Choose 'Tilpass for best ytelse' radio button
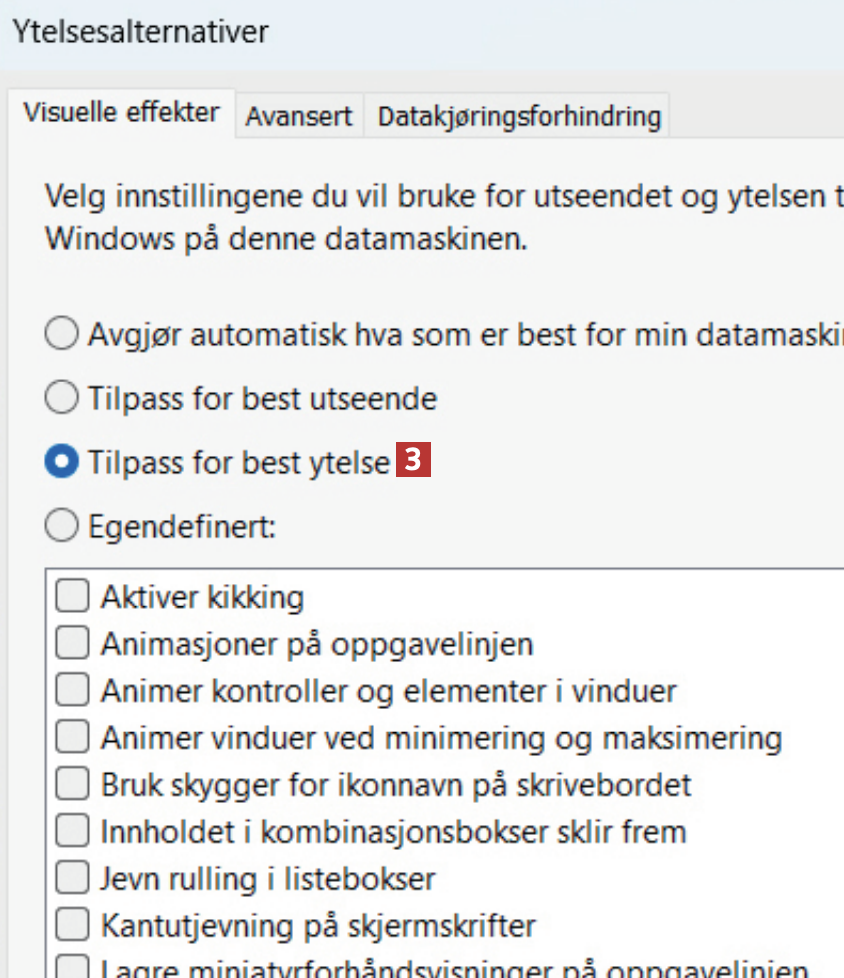Image resolution: width=844 pixels, height=978 pixels. coord(62,463)
